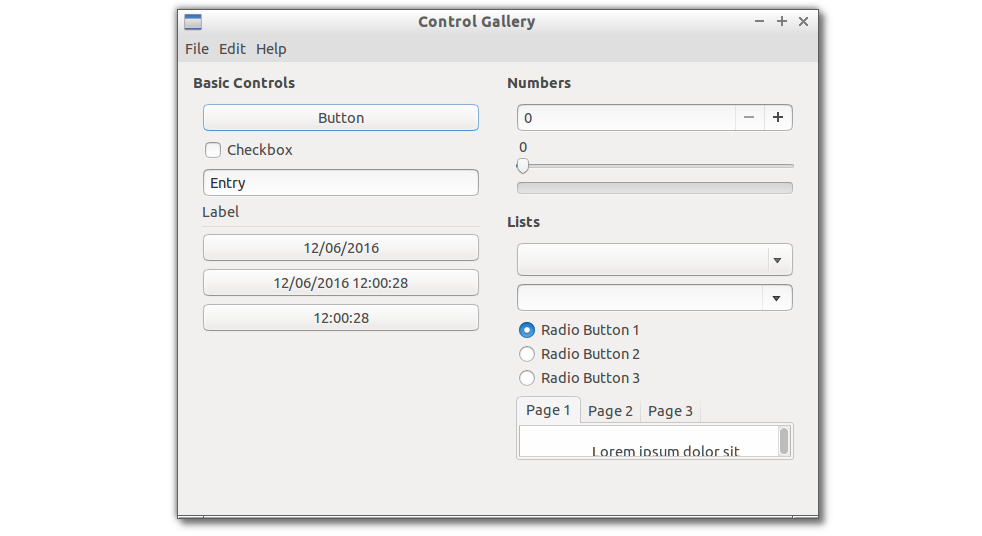Screen dimensions: 982x536
Task: Switch to the Page 3 tab
Action: [670, 411]
